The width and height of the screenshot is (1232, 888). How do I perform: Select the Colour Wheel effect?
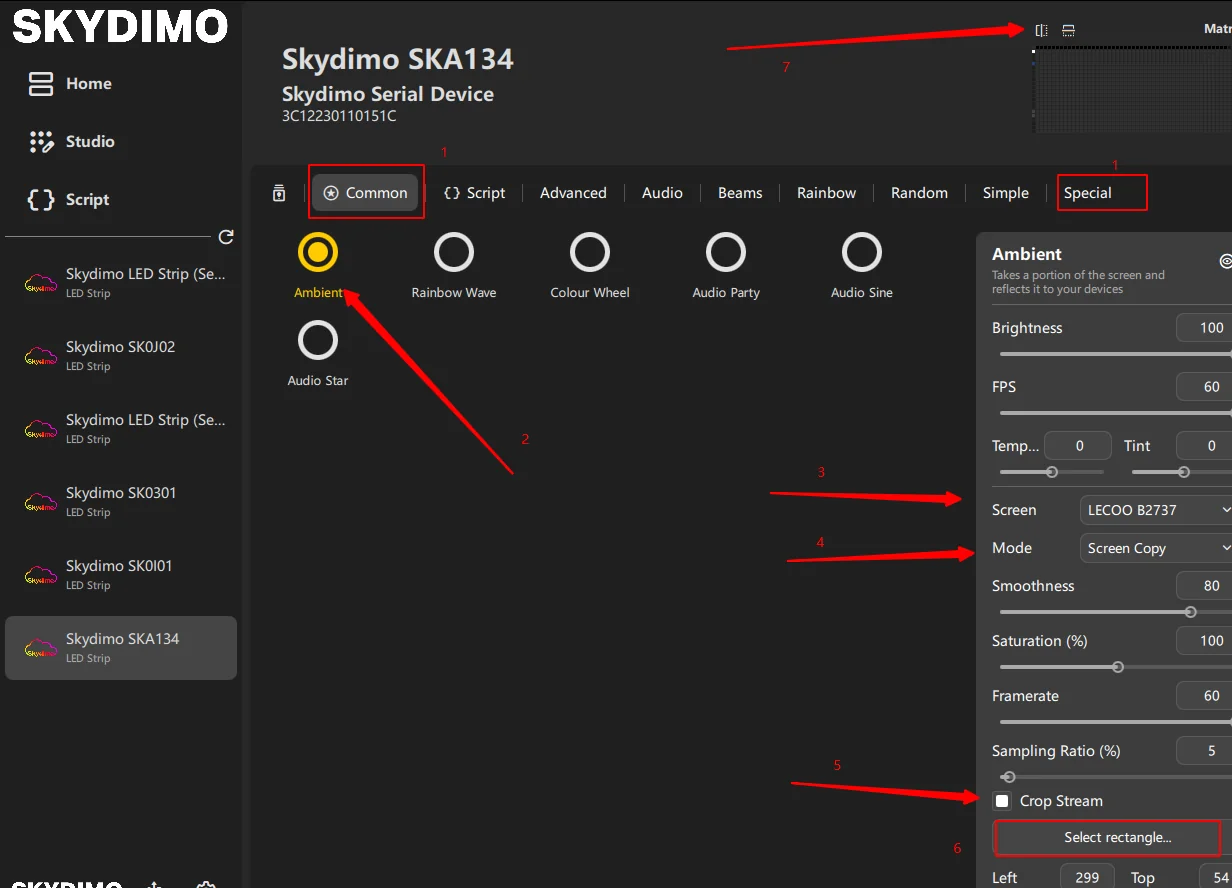click(x=589, y=253)
